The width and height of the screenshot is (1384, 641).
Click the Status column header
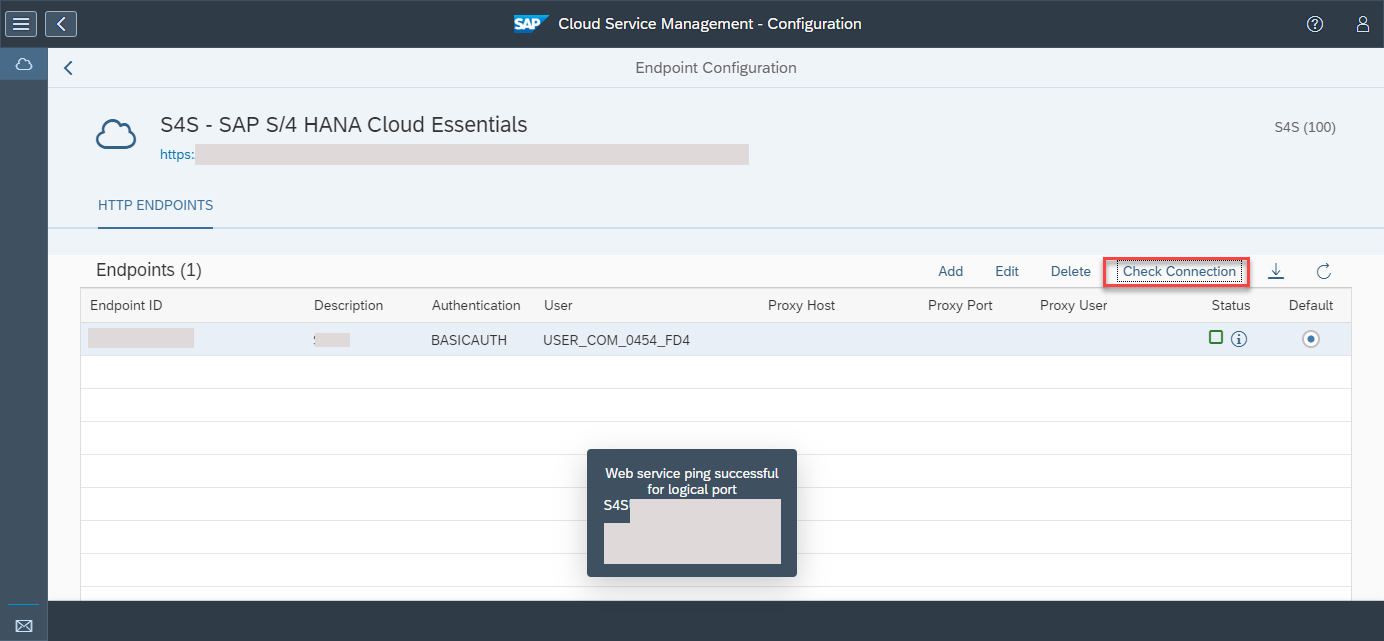(1231, 305)
